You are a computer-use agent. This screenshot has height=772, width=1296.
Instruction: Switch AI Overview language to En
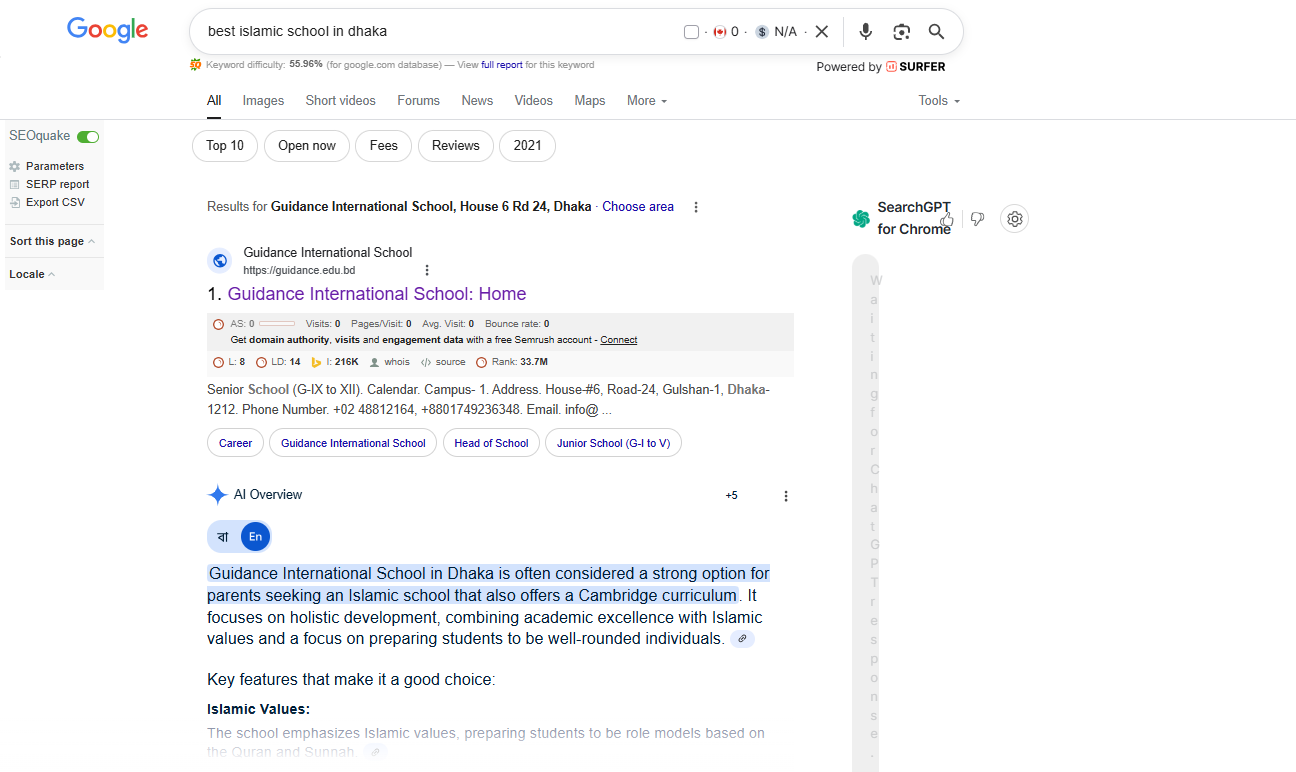click(255, 537)
